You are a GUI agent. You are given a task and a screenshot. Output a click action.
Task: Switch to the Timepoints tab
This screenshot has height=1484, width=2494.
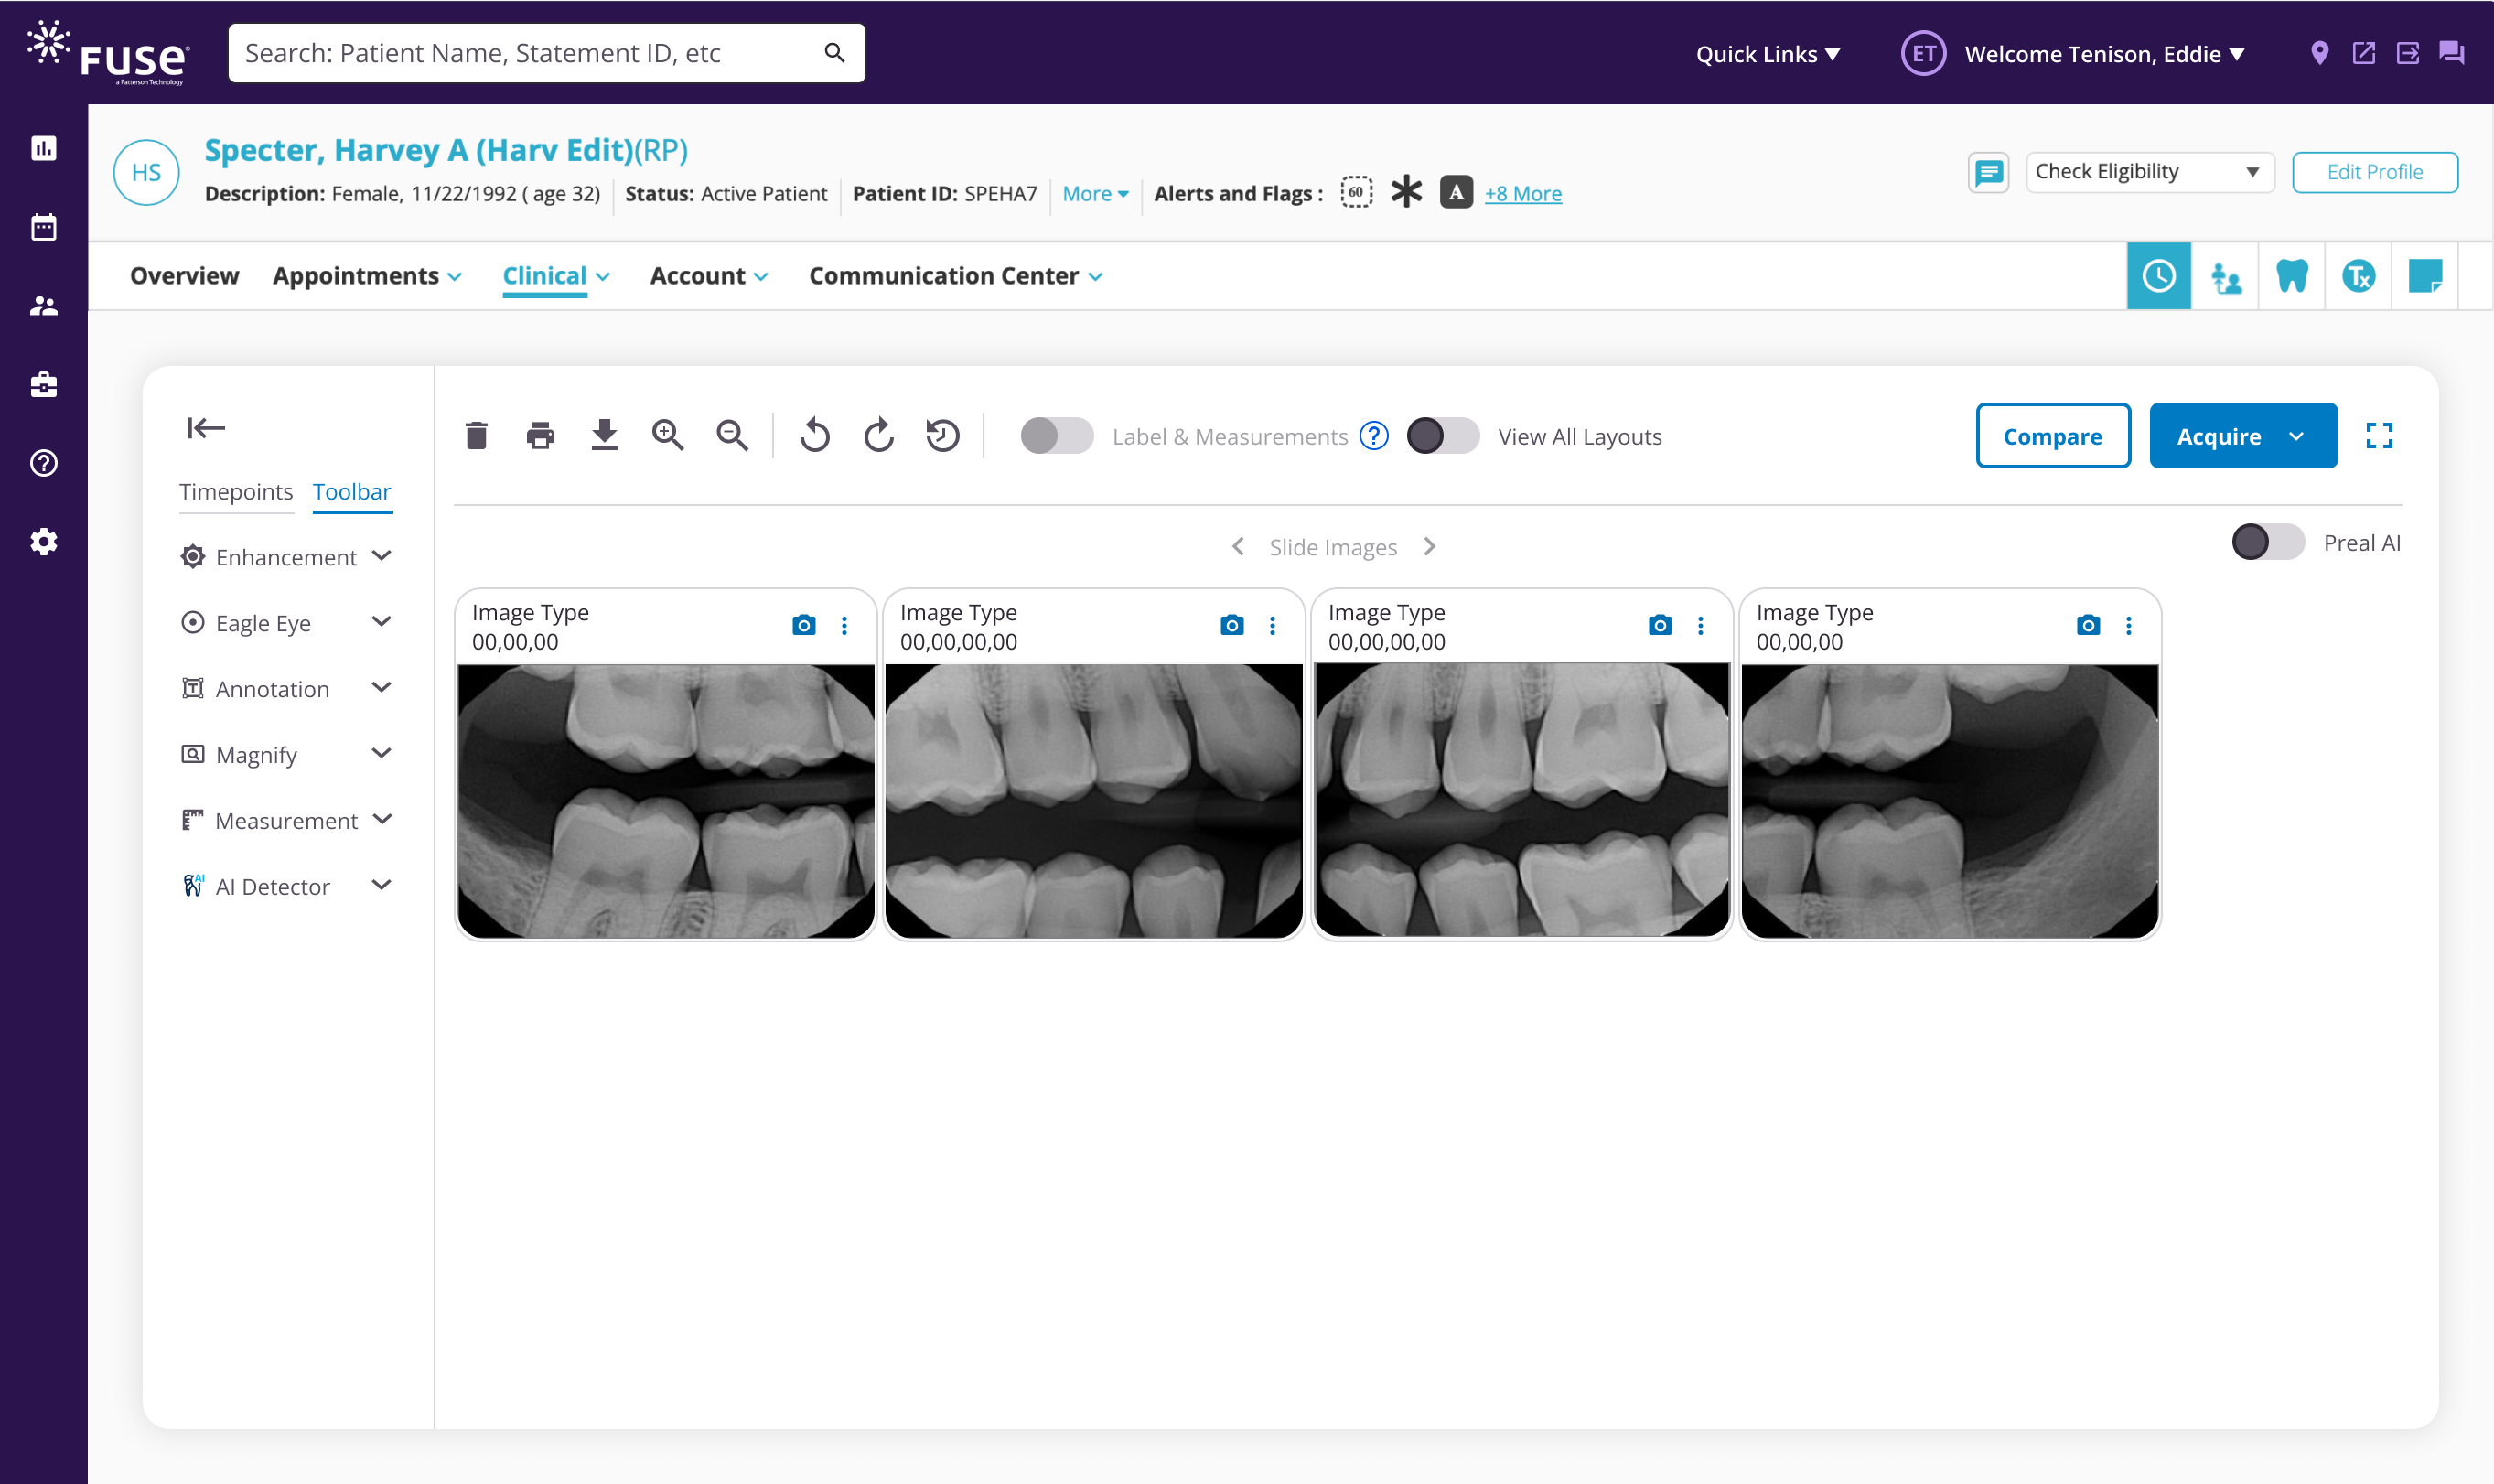coord(236,492)
